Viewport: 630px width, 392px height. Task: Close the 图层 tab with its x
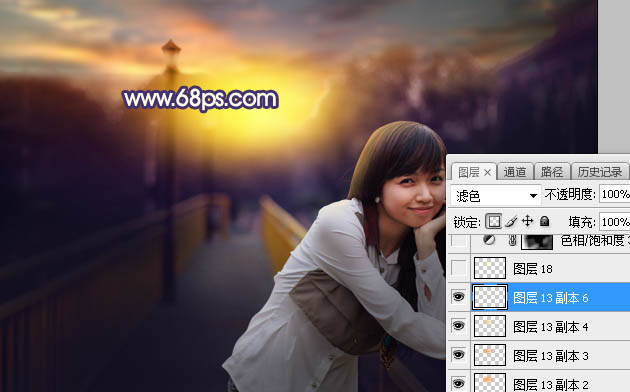[487, 173]
